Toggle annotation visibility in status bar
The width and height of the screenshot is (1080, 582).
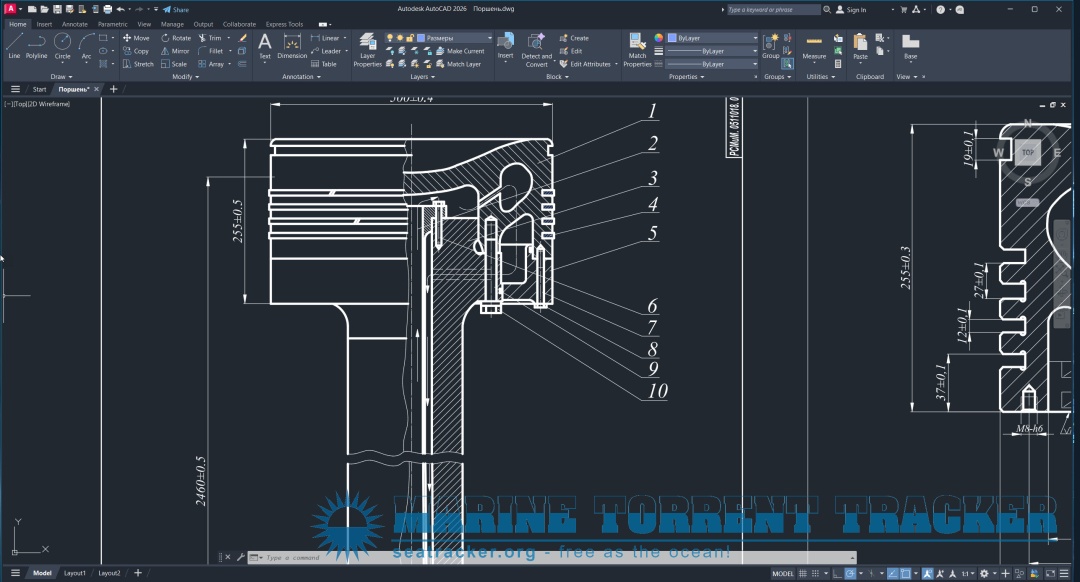pos(927,573)
